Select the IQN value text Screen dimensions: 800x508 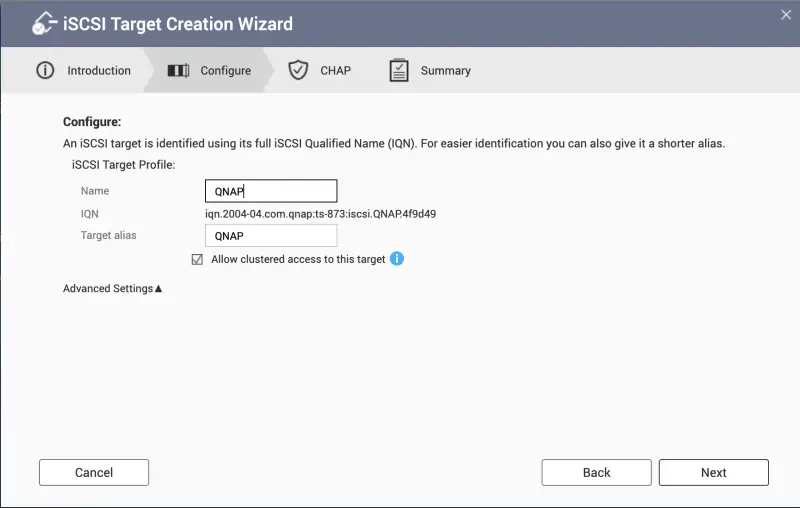320,214
